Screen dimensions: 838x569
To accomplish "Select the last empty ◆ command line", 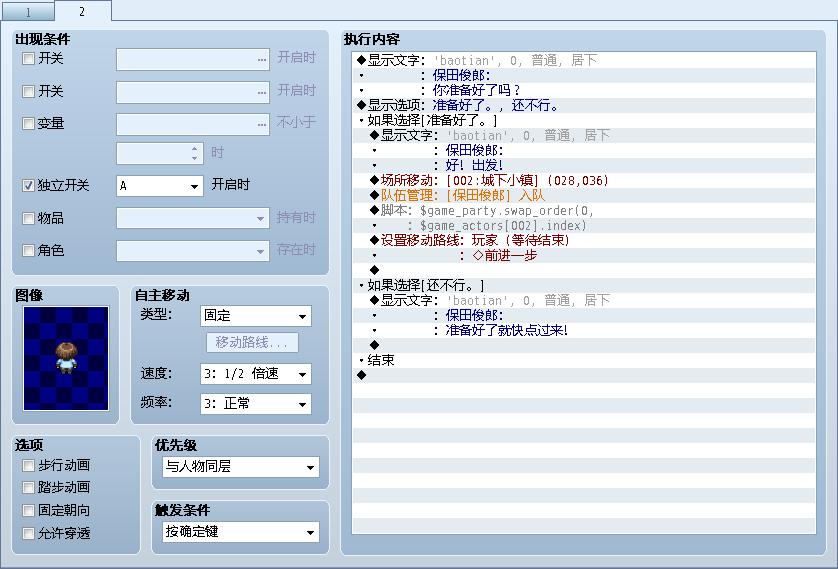I will click(x=584, y=375).
